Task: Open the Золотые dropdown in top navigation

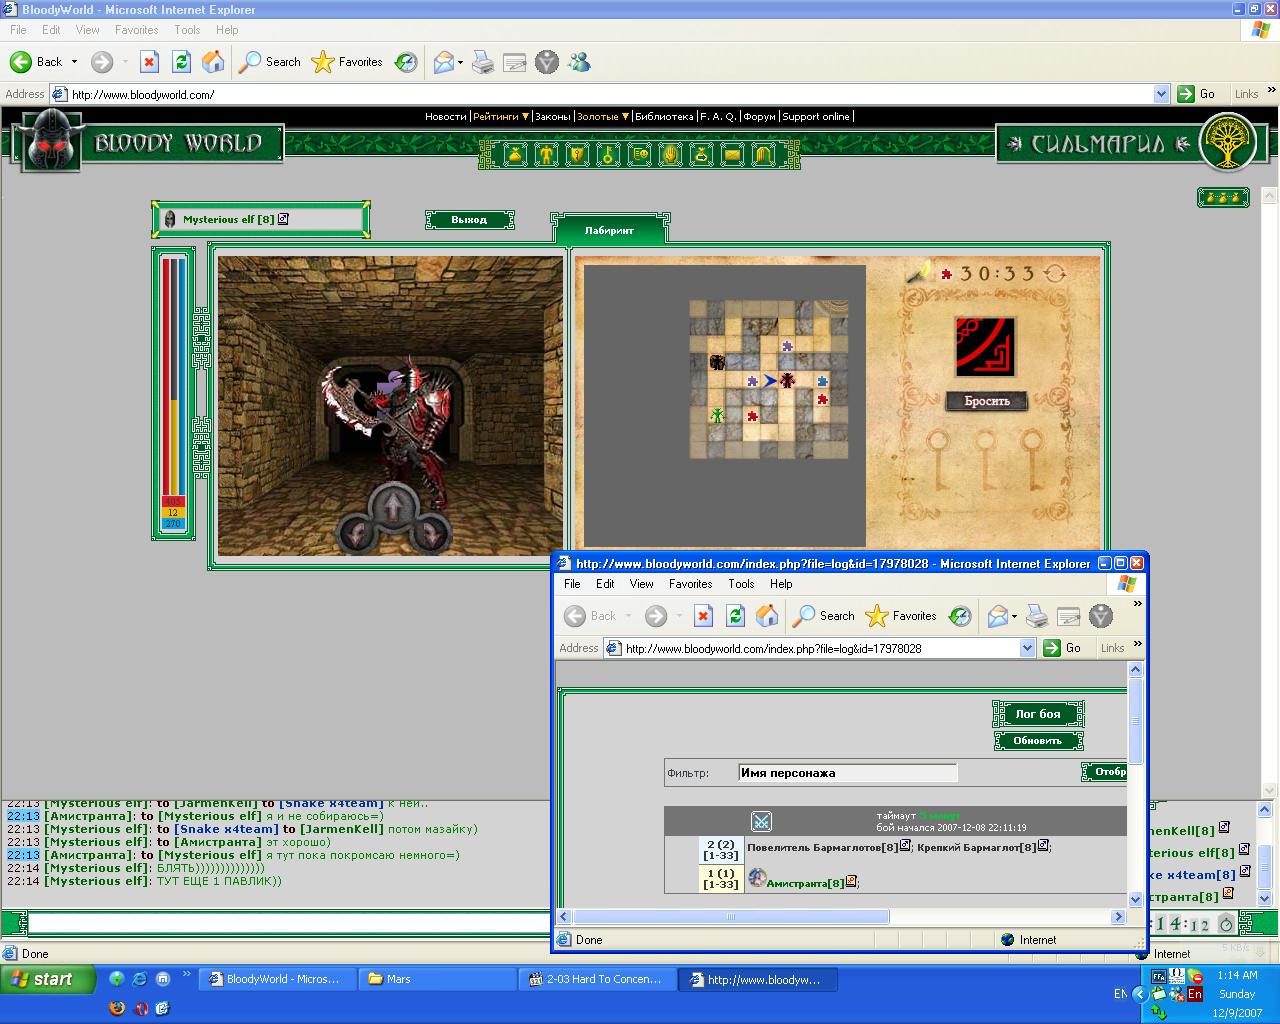Action: point(603,116)
